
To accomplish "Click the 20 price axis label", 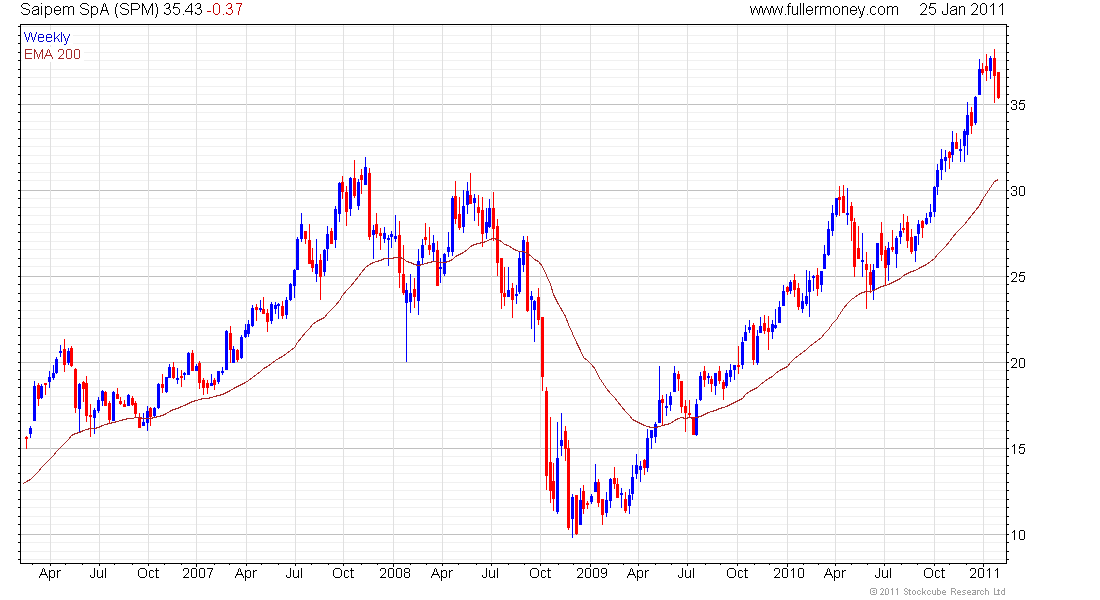I will pos(1017,364).
